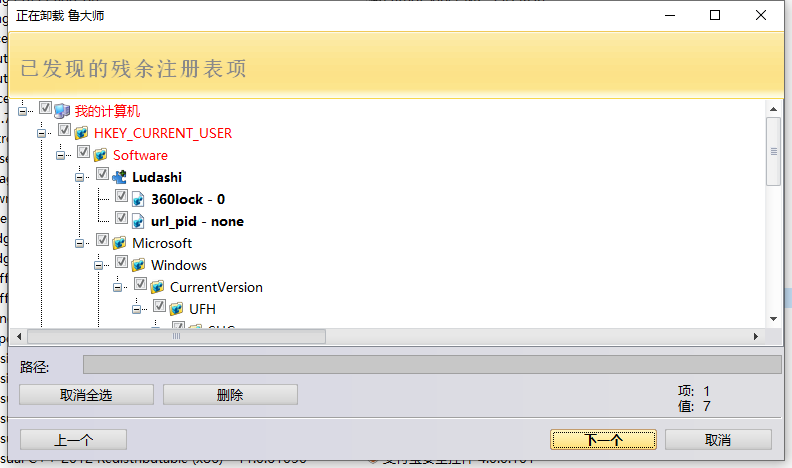The width and height of the screenshot is (792, 468).
Task: Click the My Computer icon in the tree
Action: coord(62,111)
